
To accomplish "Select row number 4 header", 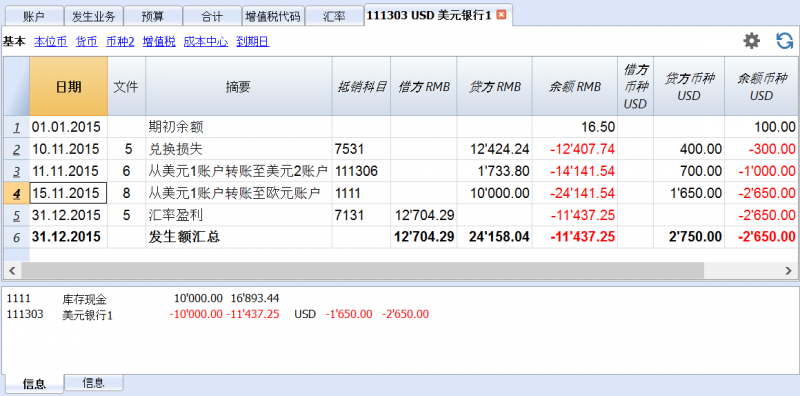I will tap(16, 193).
